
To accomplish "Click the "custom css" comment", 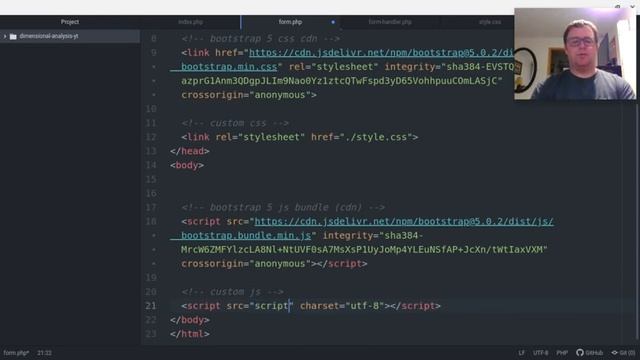I will click(235, 123).
